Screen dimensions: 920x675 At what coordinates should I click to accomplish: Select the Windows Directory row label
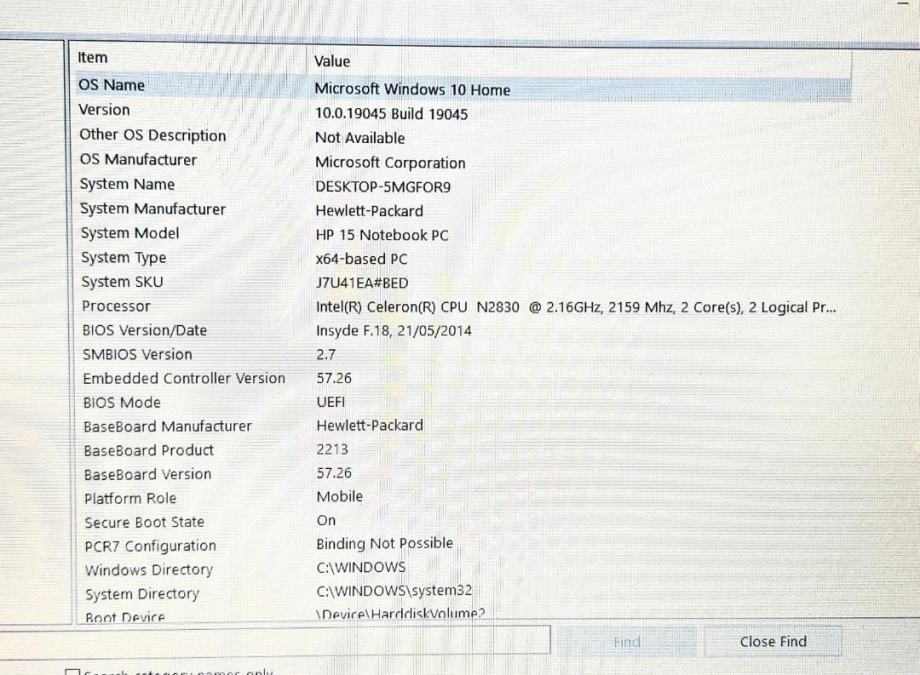(149, 570)
